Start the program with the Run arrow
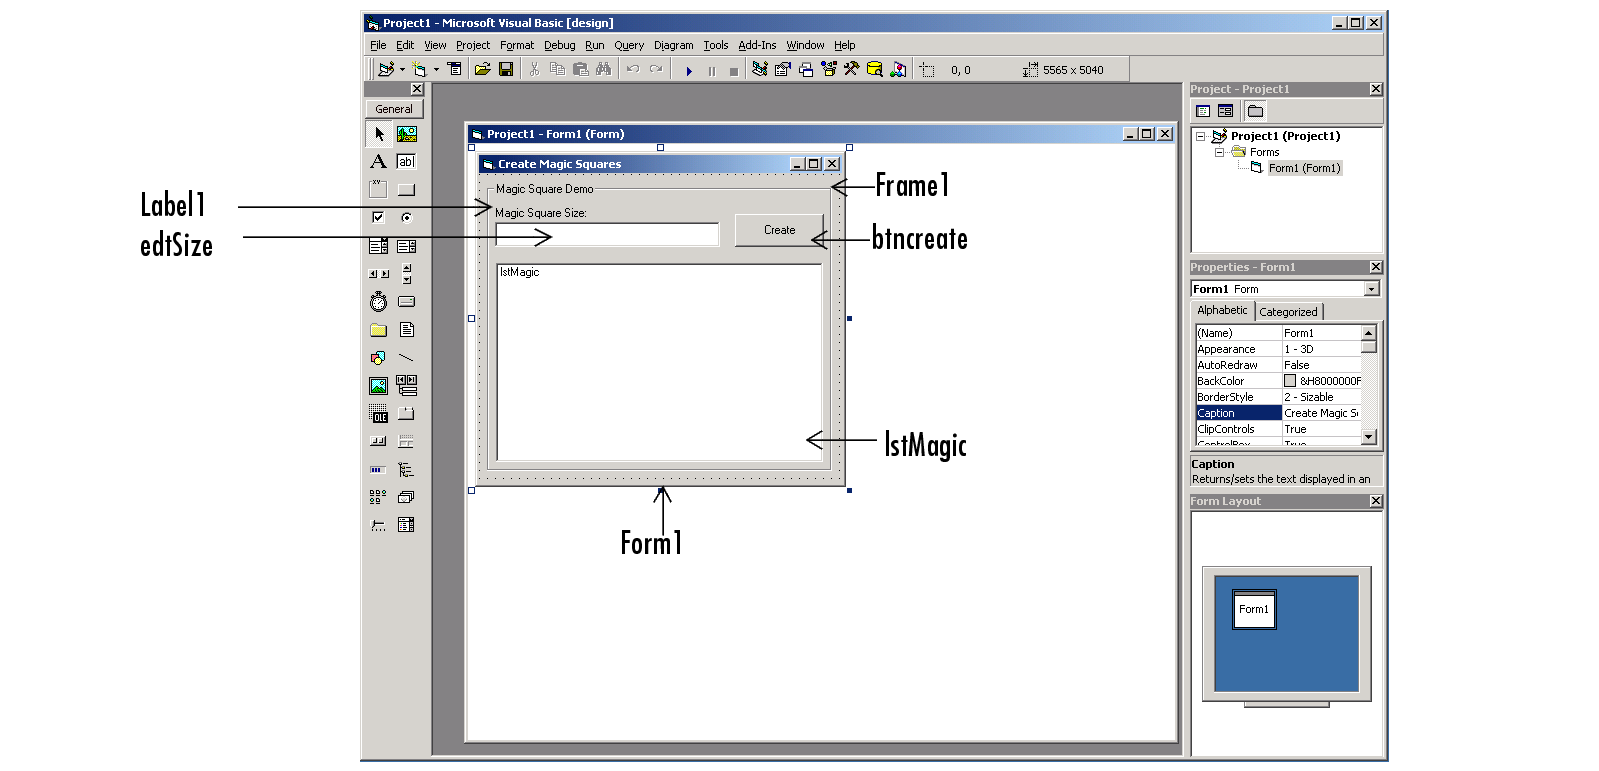The height and width of the screenshot is (771, 1599). pyautogui.click(x=689, y=70)
